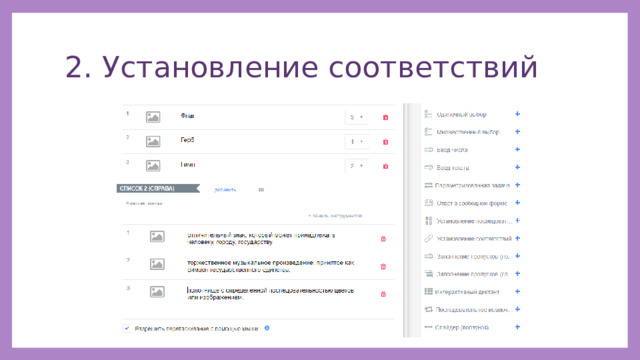This screenshot has width=640, height=360.
Task: Click image icon of 'торжественное музыкальное произведение' definition
Action: 157,264
